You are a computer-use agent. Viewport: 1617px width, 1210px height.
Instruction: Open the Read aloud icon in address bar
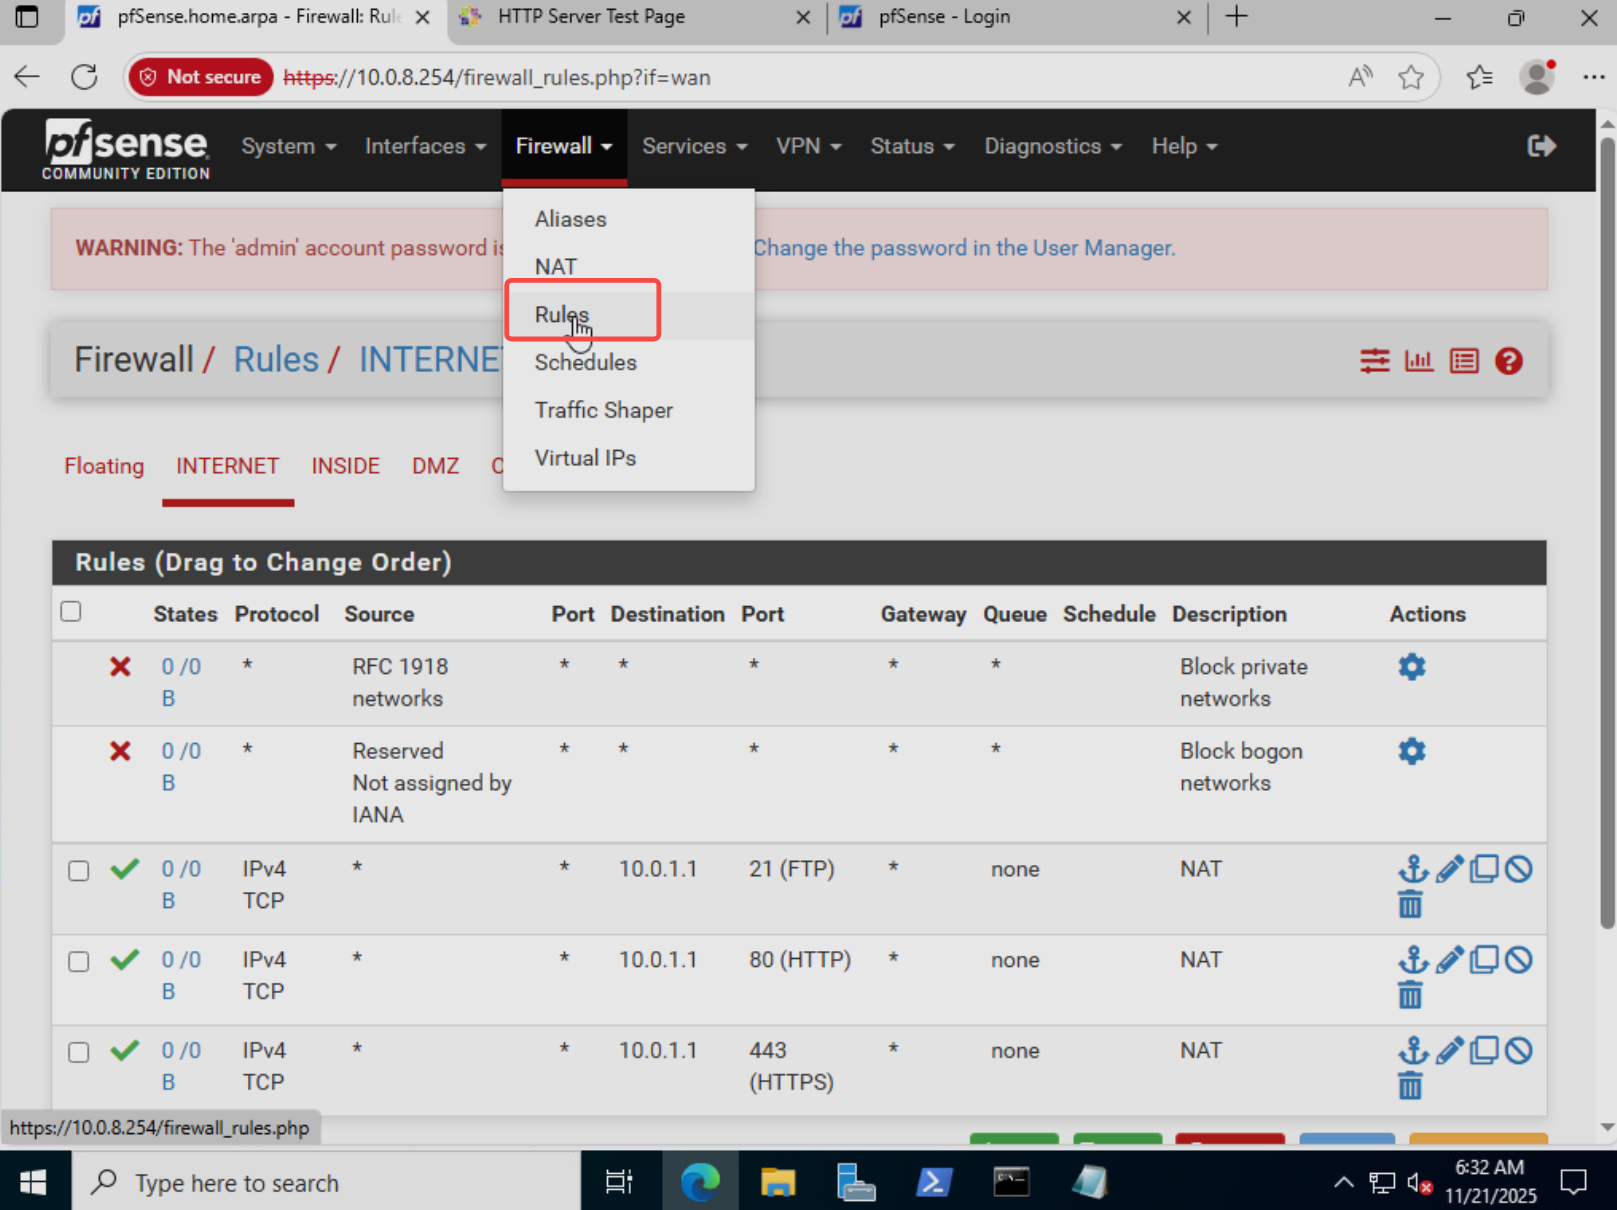1360,77
